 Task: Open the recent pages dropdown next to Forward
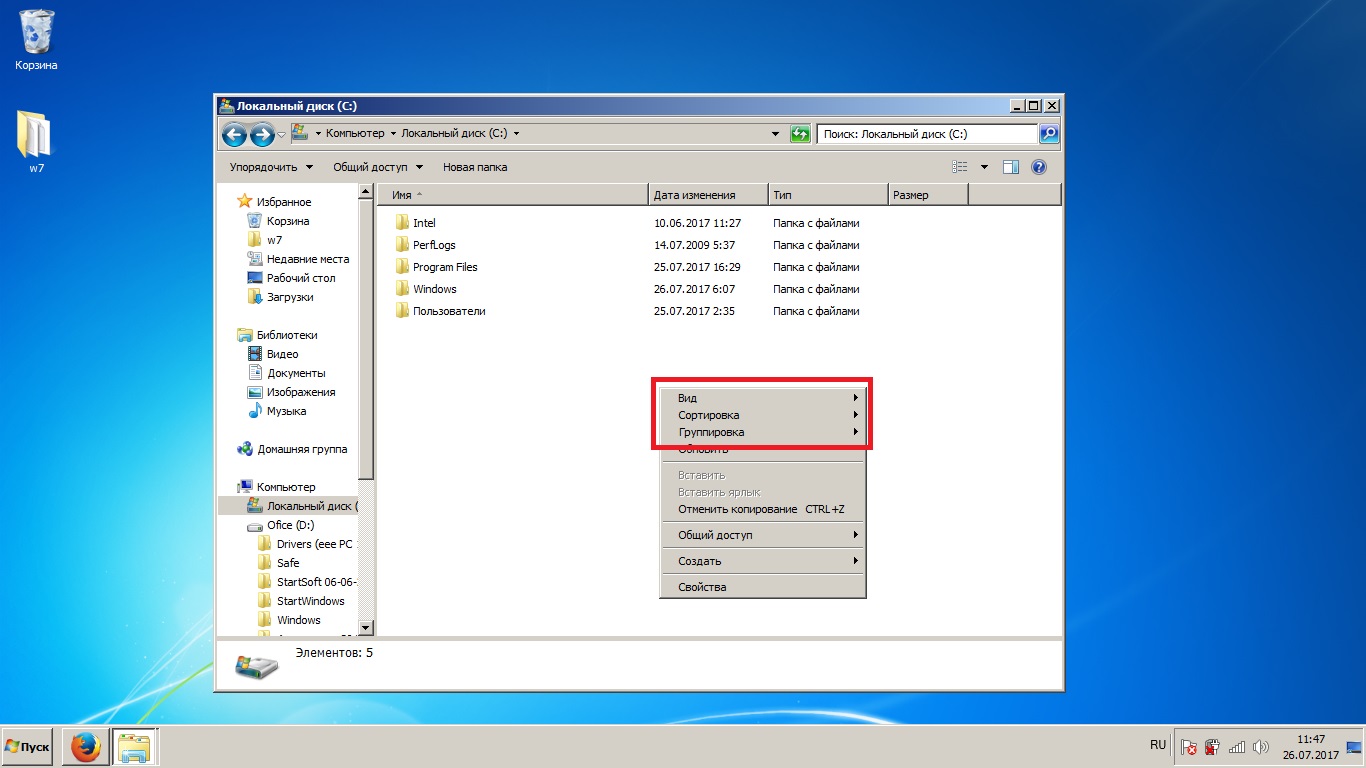click(x=281, y=134)
